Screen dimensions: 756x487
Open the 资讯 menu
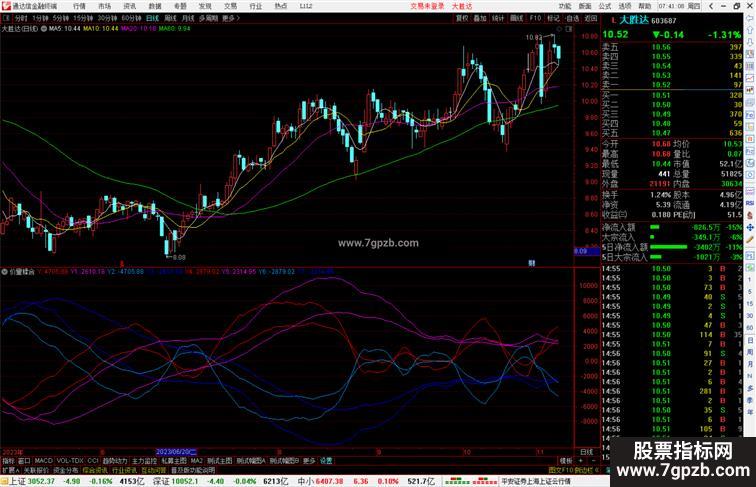tap(129, 6)
